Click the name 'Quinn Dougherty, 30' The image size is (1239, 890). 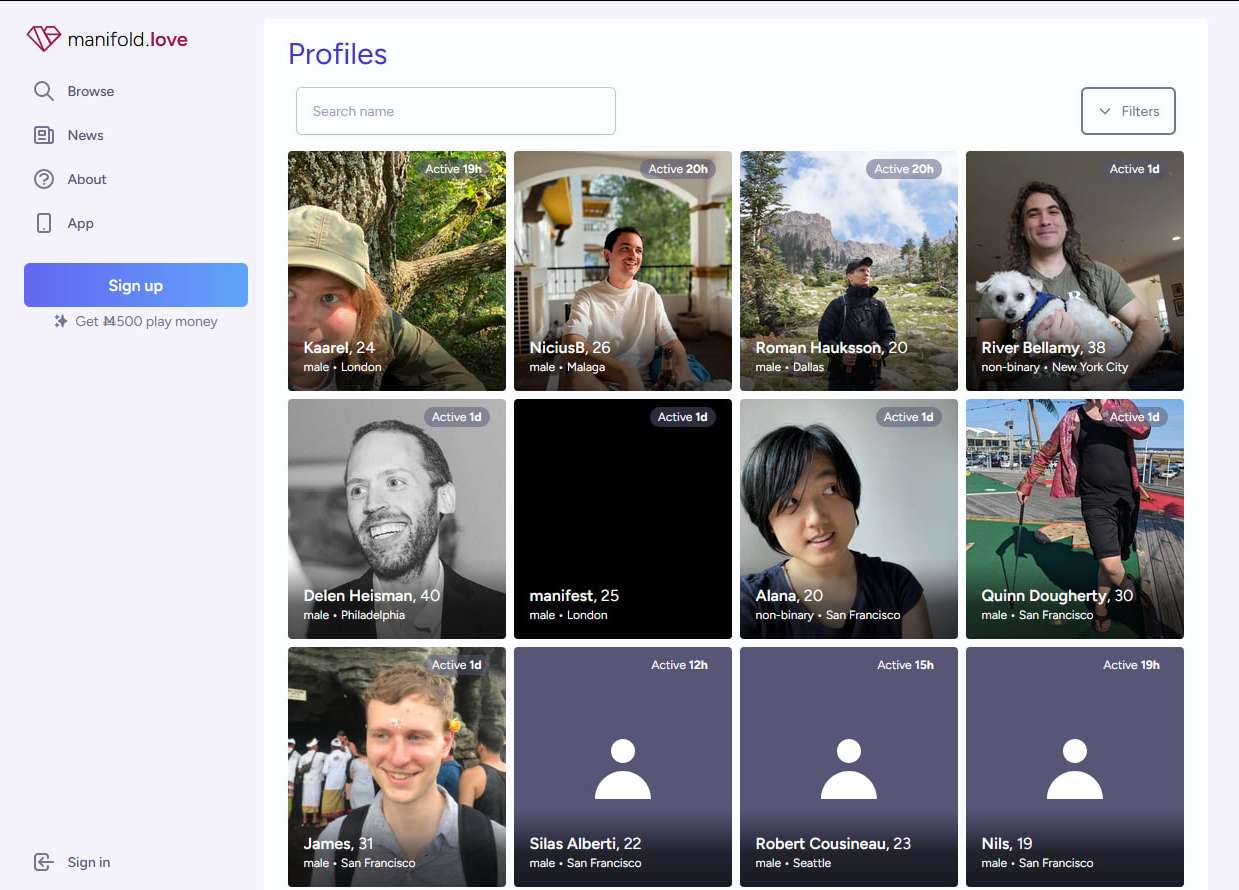click(x=1057, y=596)
